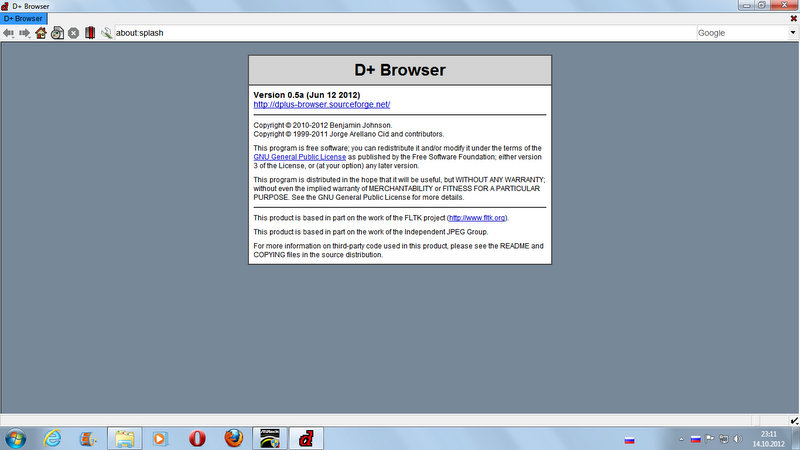
Task: Open the dplus-browser.sourceforge.net link
Action: pyautogui.click(x=321, y=104)
